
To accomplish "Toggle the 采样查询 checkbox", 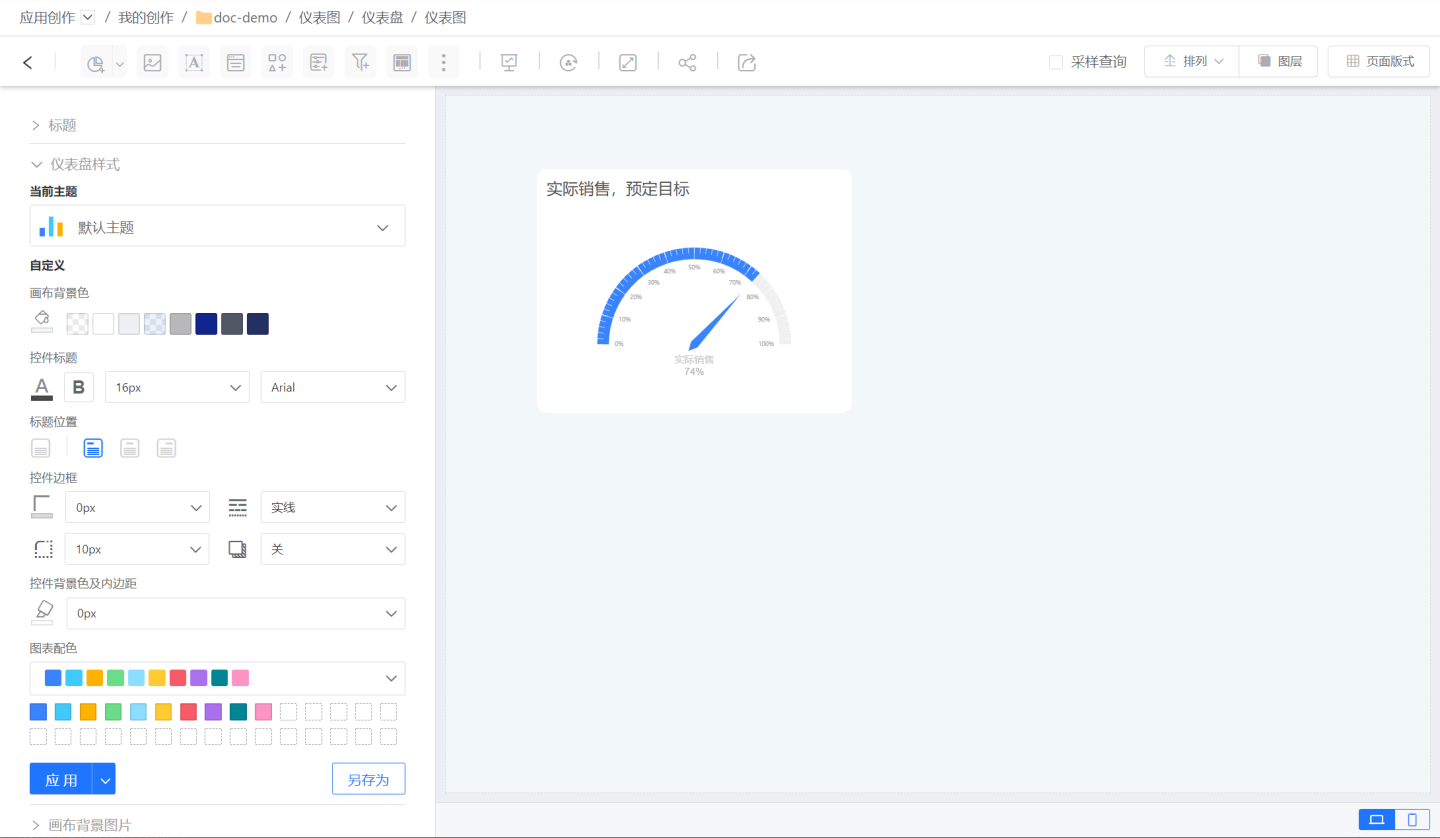I will [1056, 62].
